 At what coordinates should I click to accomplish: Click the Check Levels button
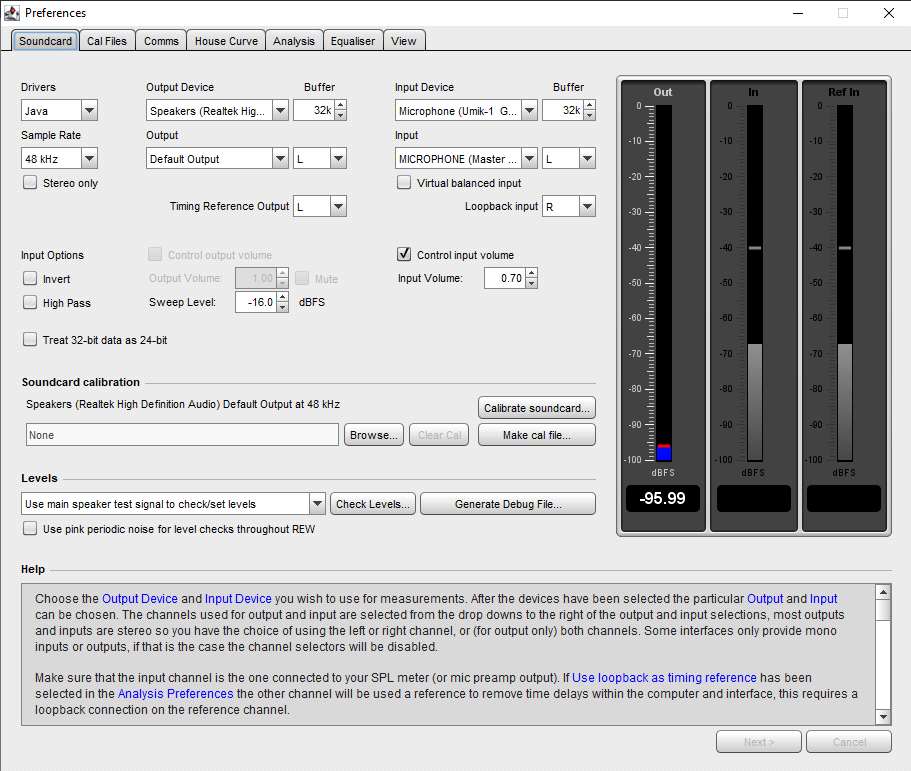point(372,504)
